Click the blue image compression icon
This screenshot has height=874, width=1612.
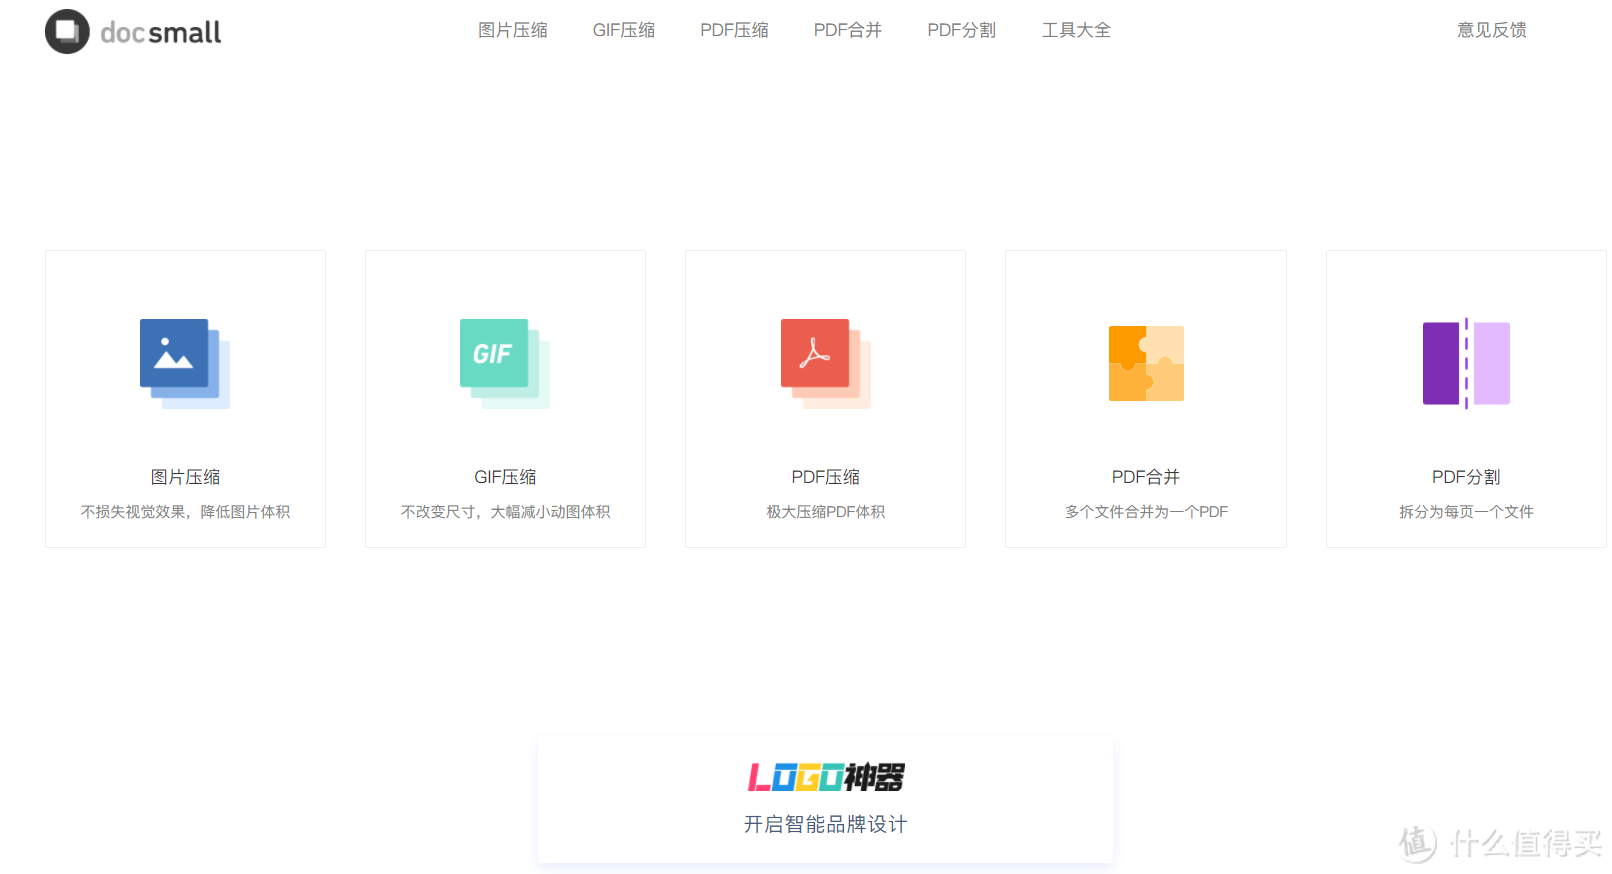coord(183,362)
